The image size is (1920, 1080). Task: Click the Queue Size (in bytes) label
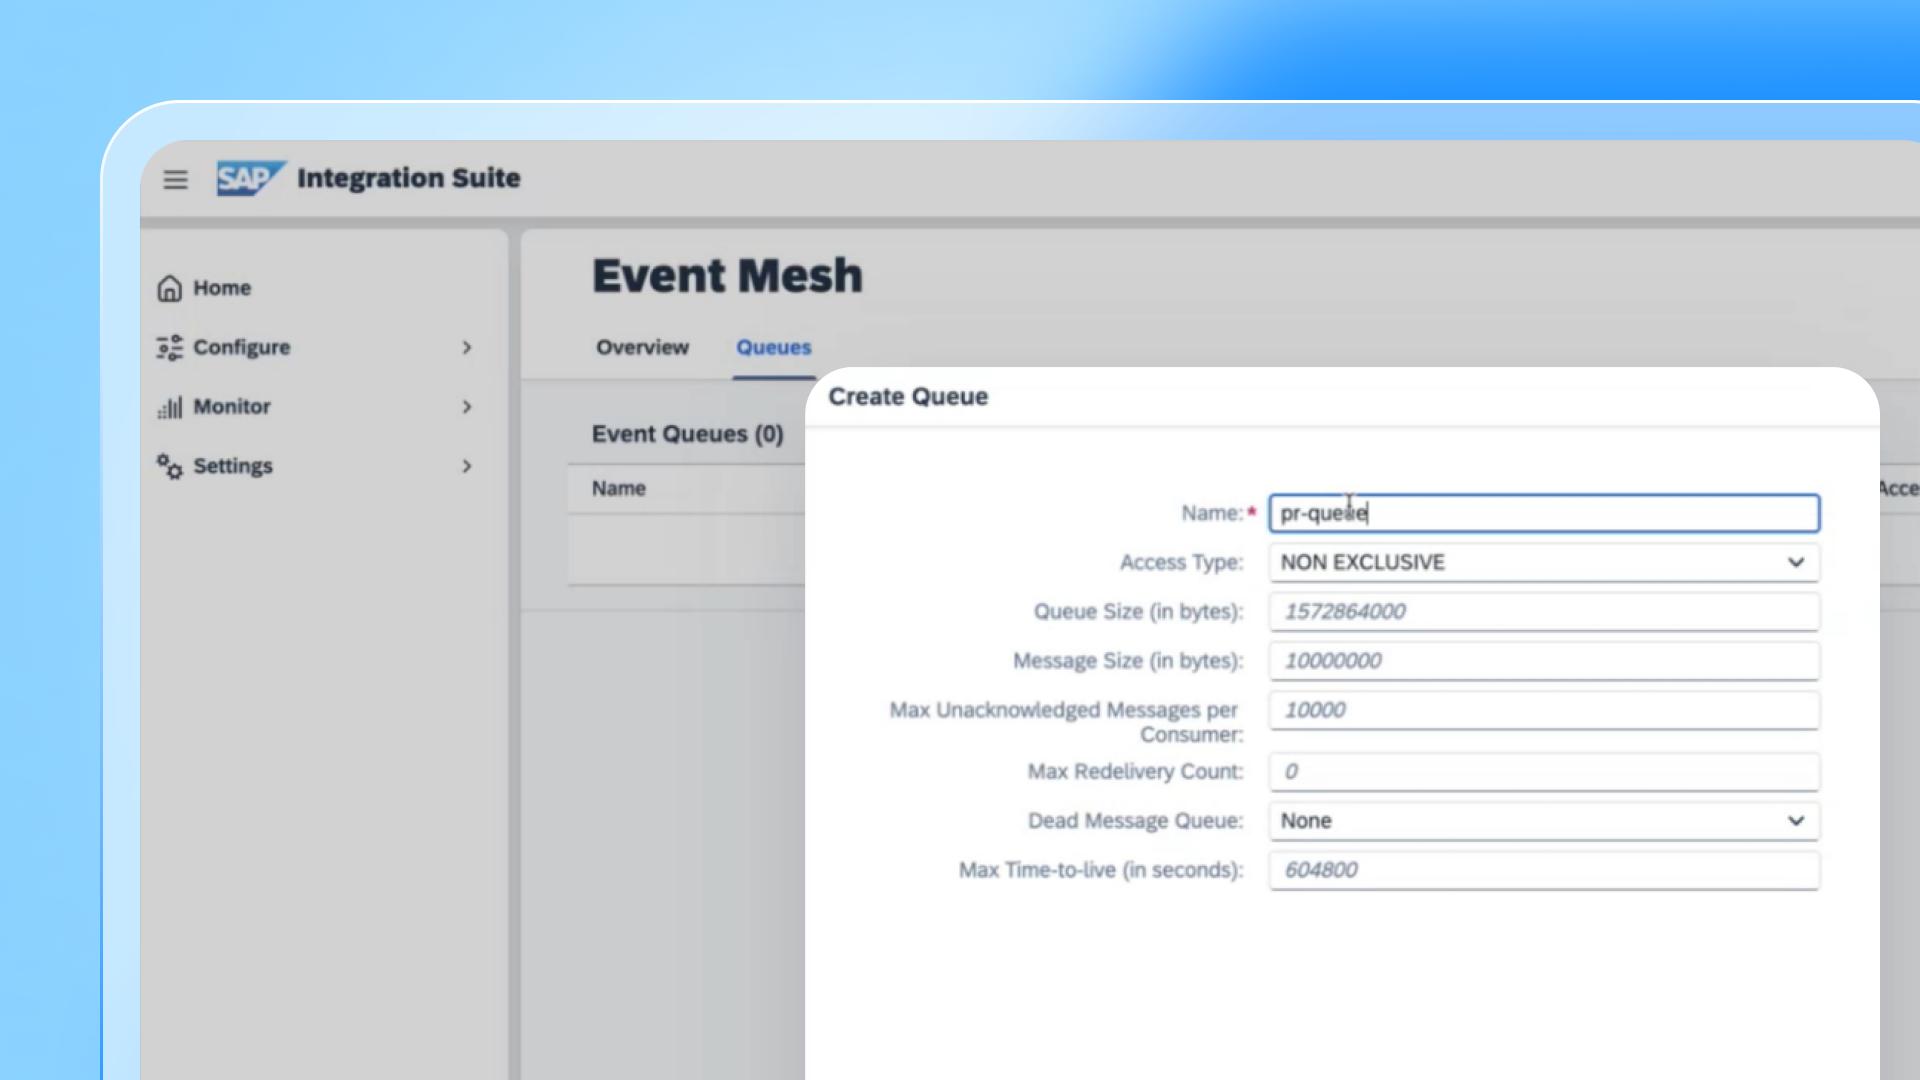(x=1138, y=612)
